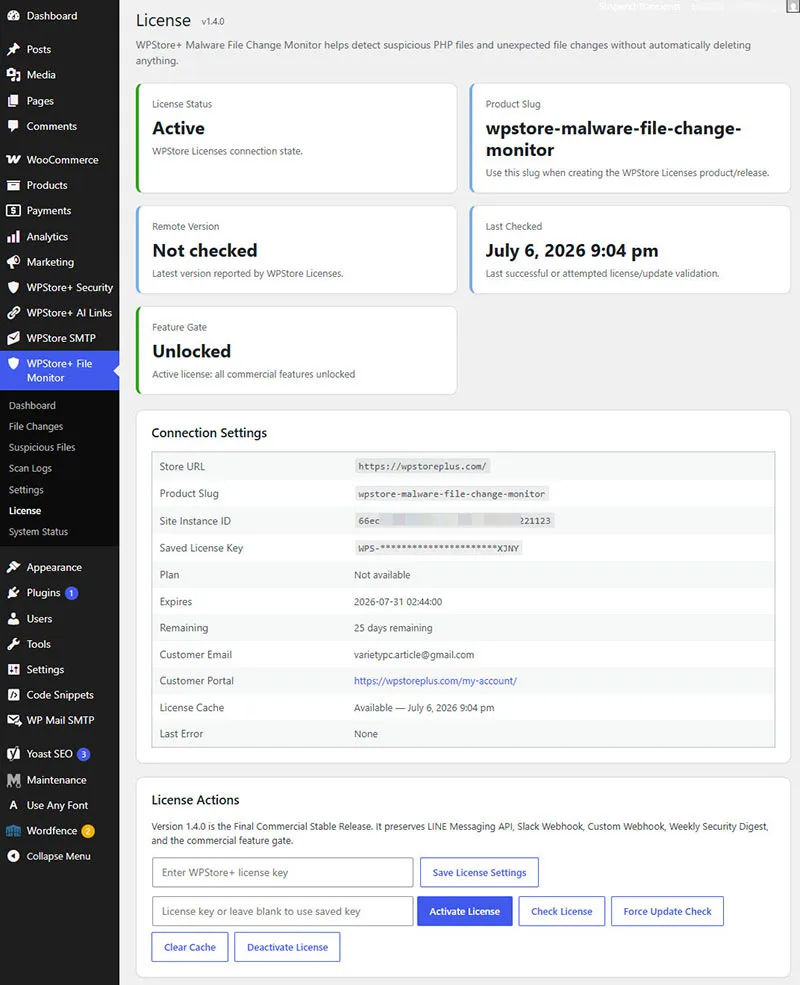The image size is (800, 985).
Task: Click the WooCommerce logo icon
Action: tap(13, 160)
